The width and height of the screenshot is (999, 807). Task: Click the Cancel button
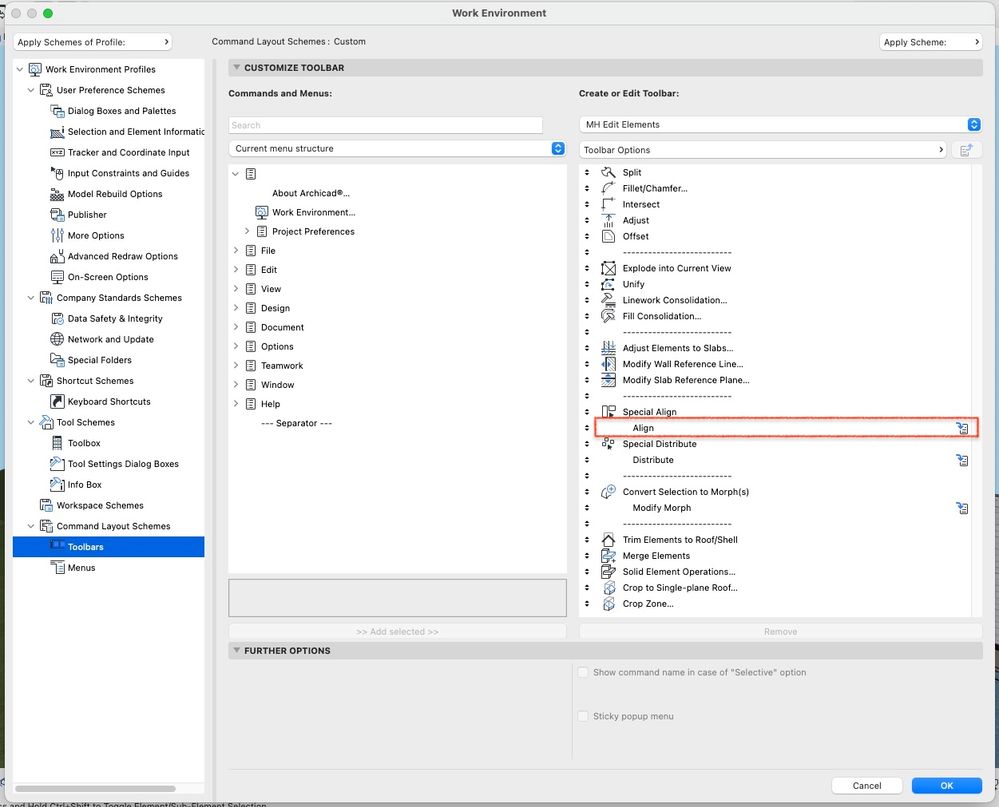866,785
